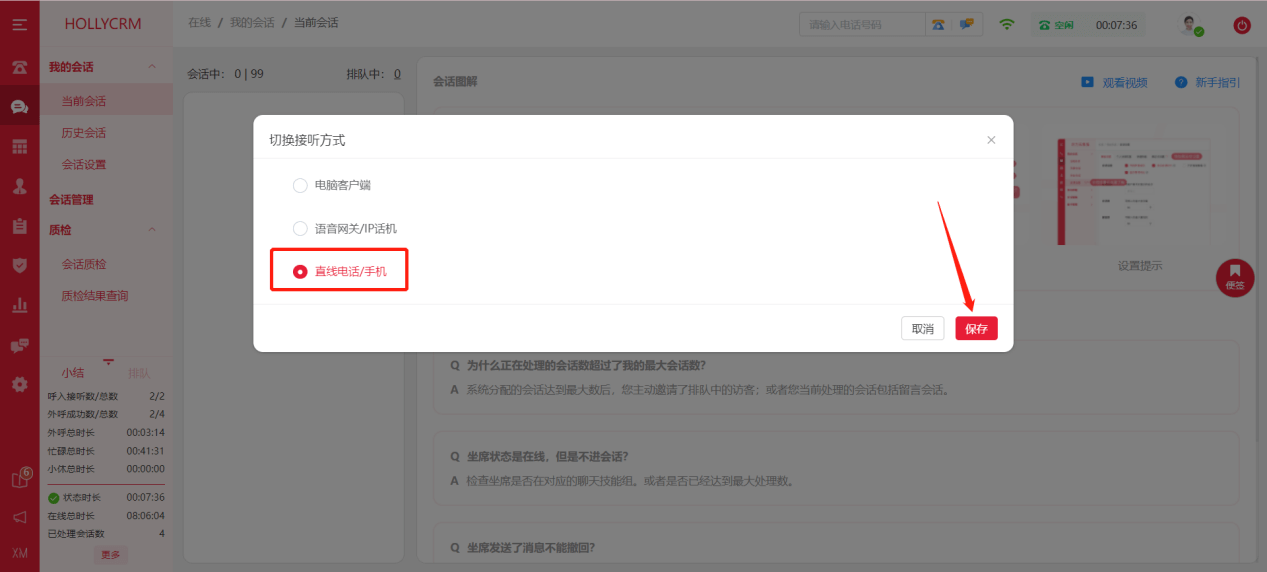Viewport: 1267px width, 572px height.
Task: Click the dial phone icon beside number input
Action: (938, 24)
